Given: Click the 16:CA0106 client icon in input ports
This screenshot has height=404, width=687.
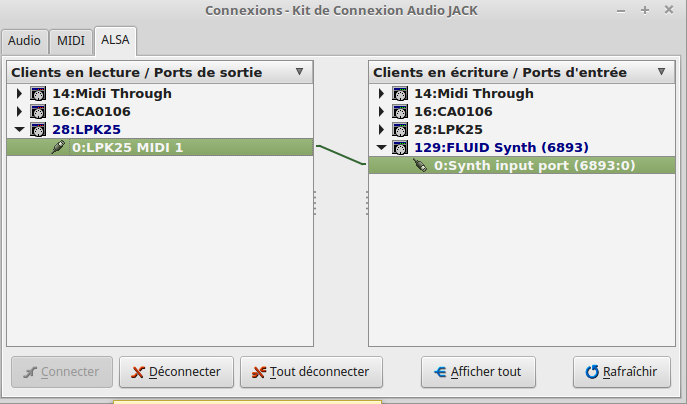Looking at the screenshot, I should tap(400, 111).
